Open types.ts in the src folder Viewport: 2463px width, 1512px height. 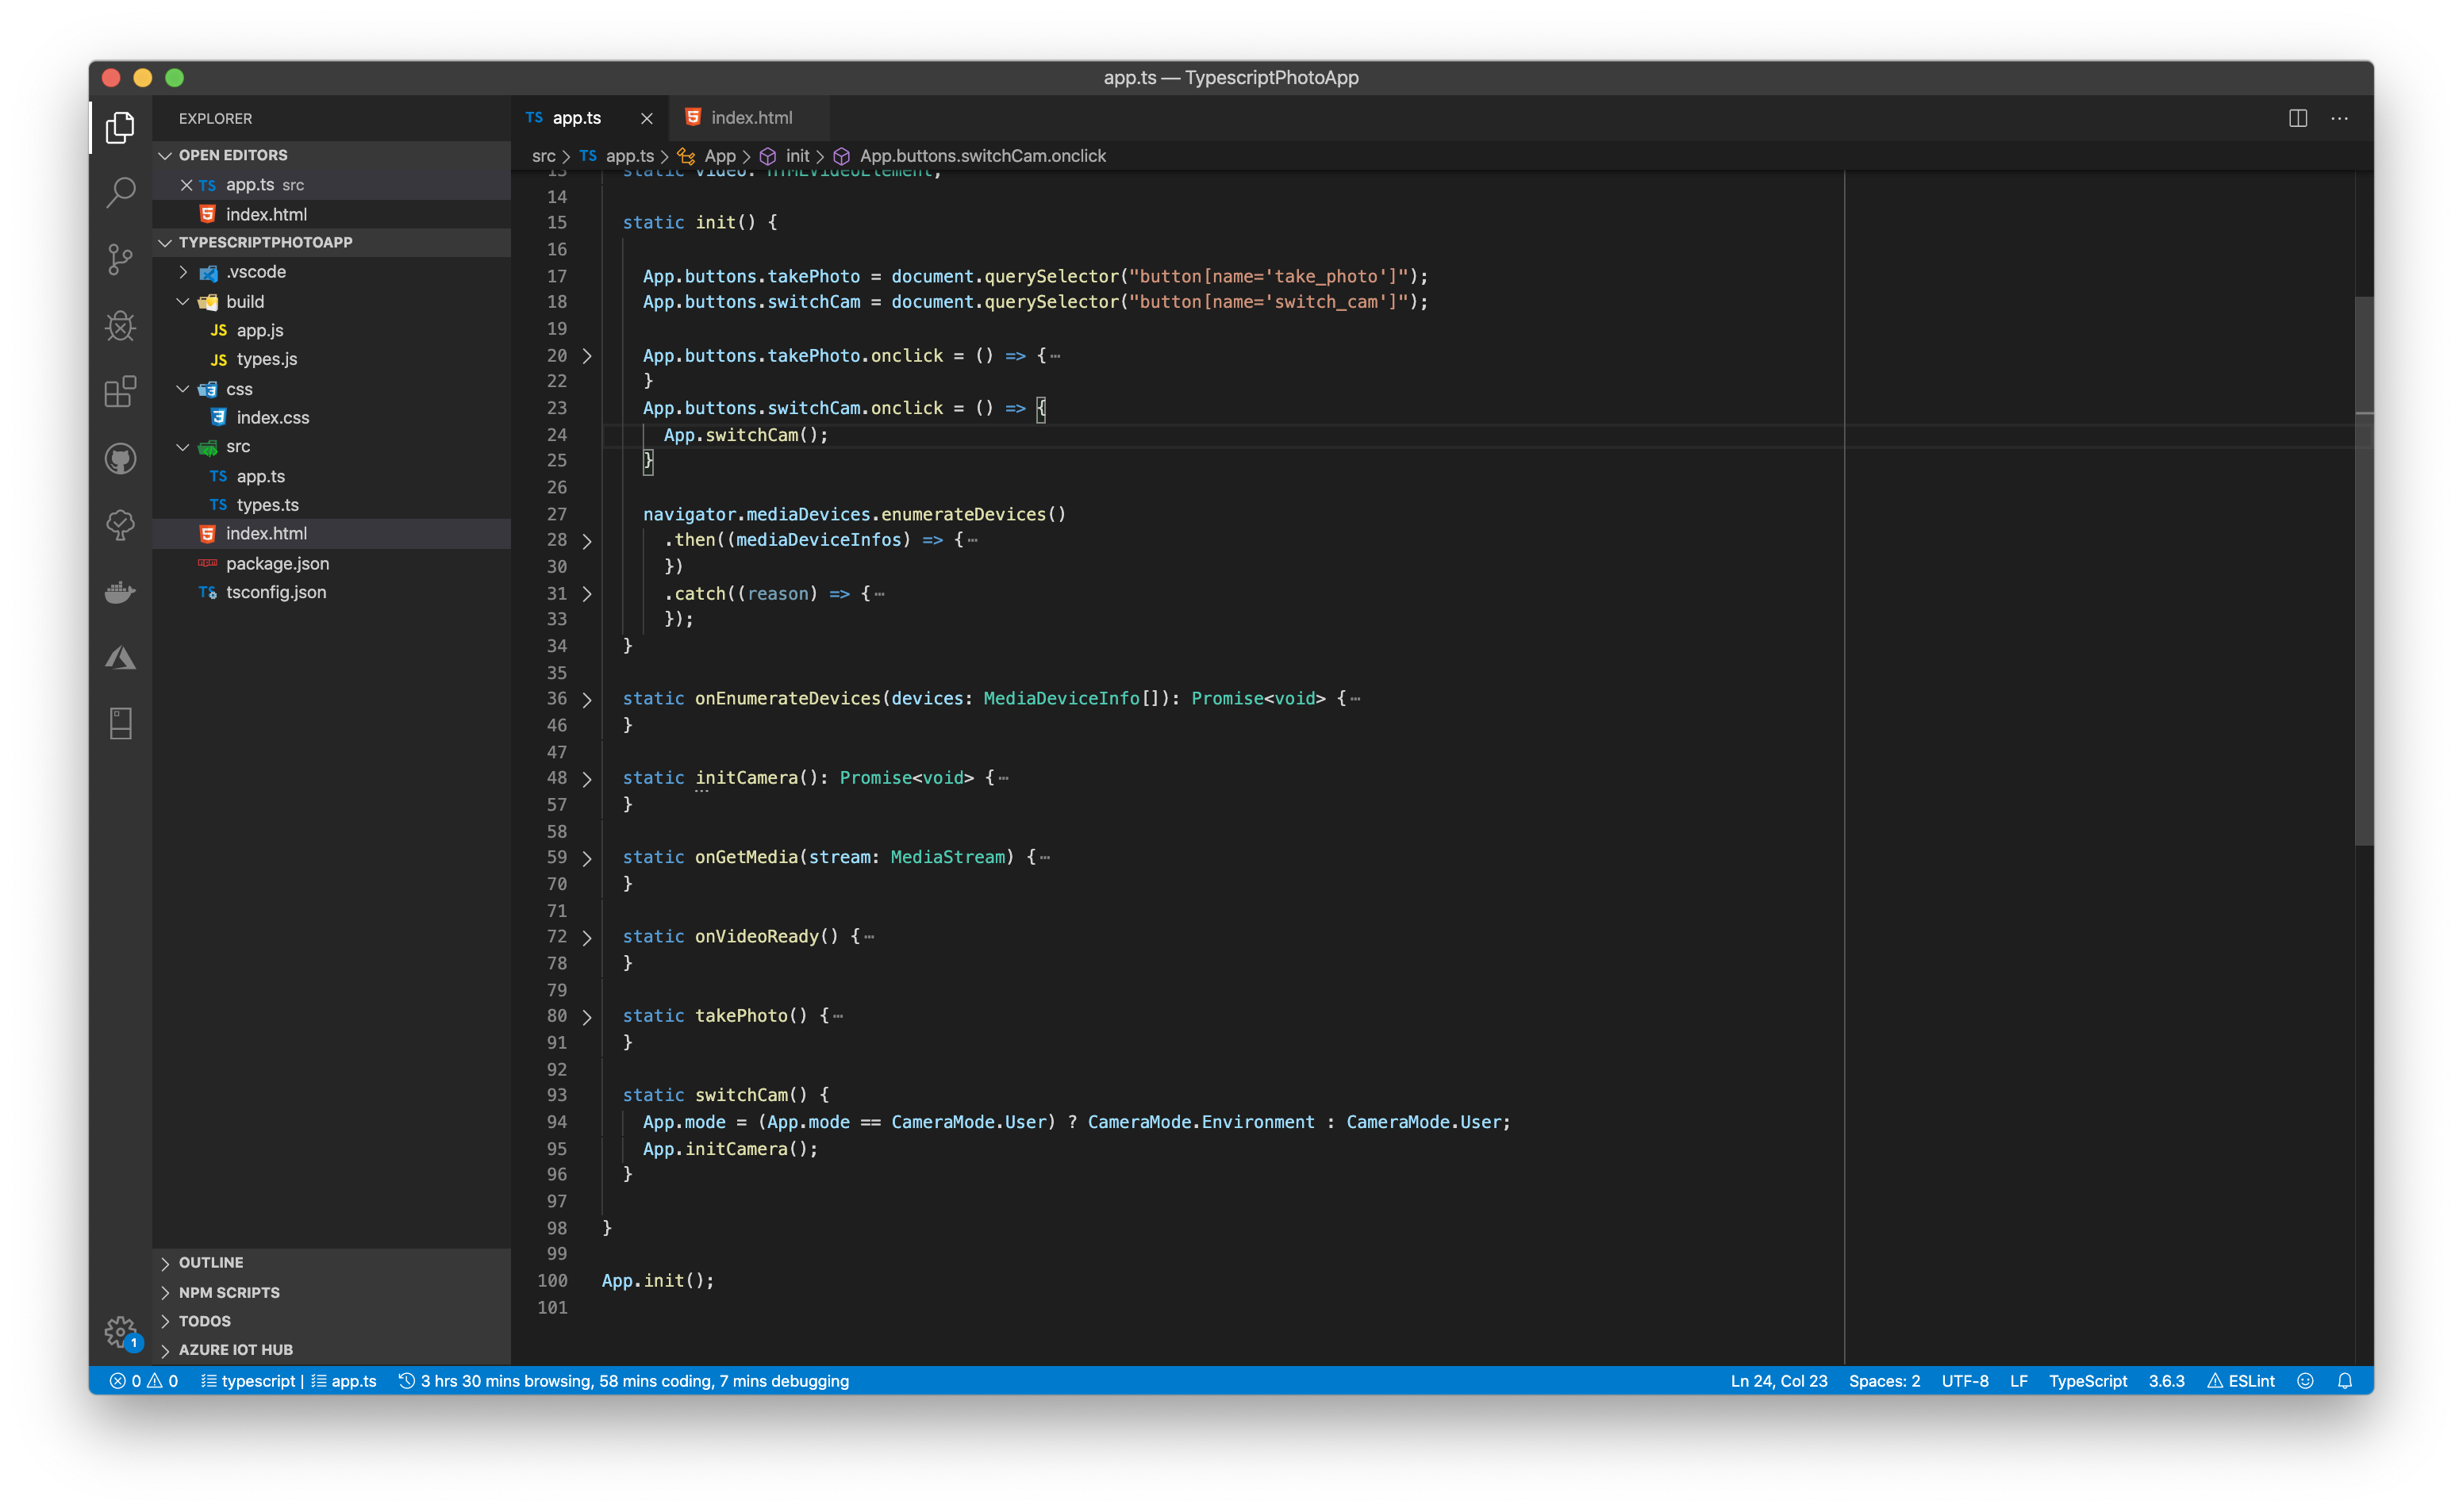(x=267, y=505)
